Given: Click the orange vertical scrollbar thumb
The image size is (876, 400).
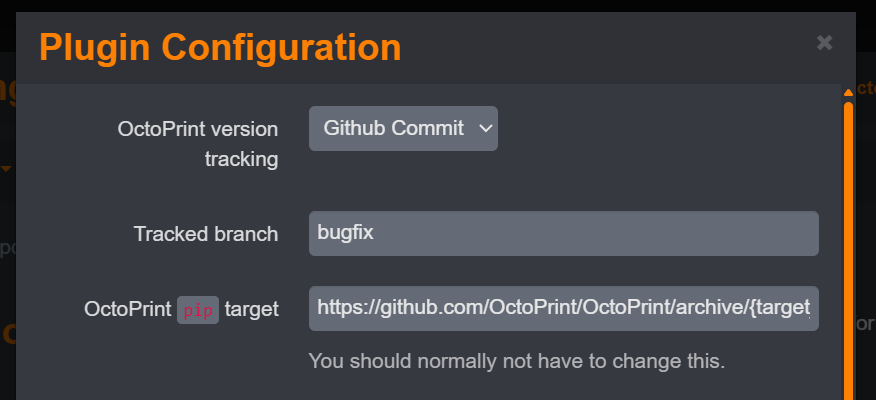Looking at the screenshot, I should click(x=848, y=250).
